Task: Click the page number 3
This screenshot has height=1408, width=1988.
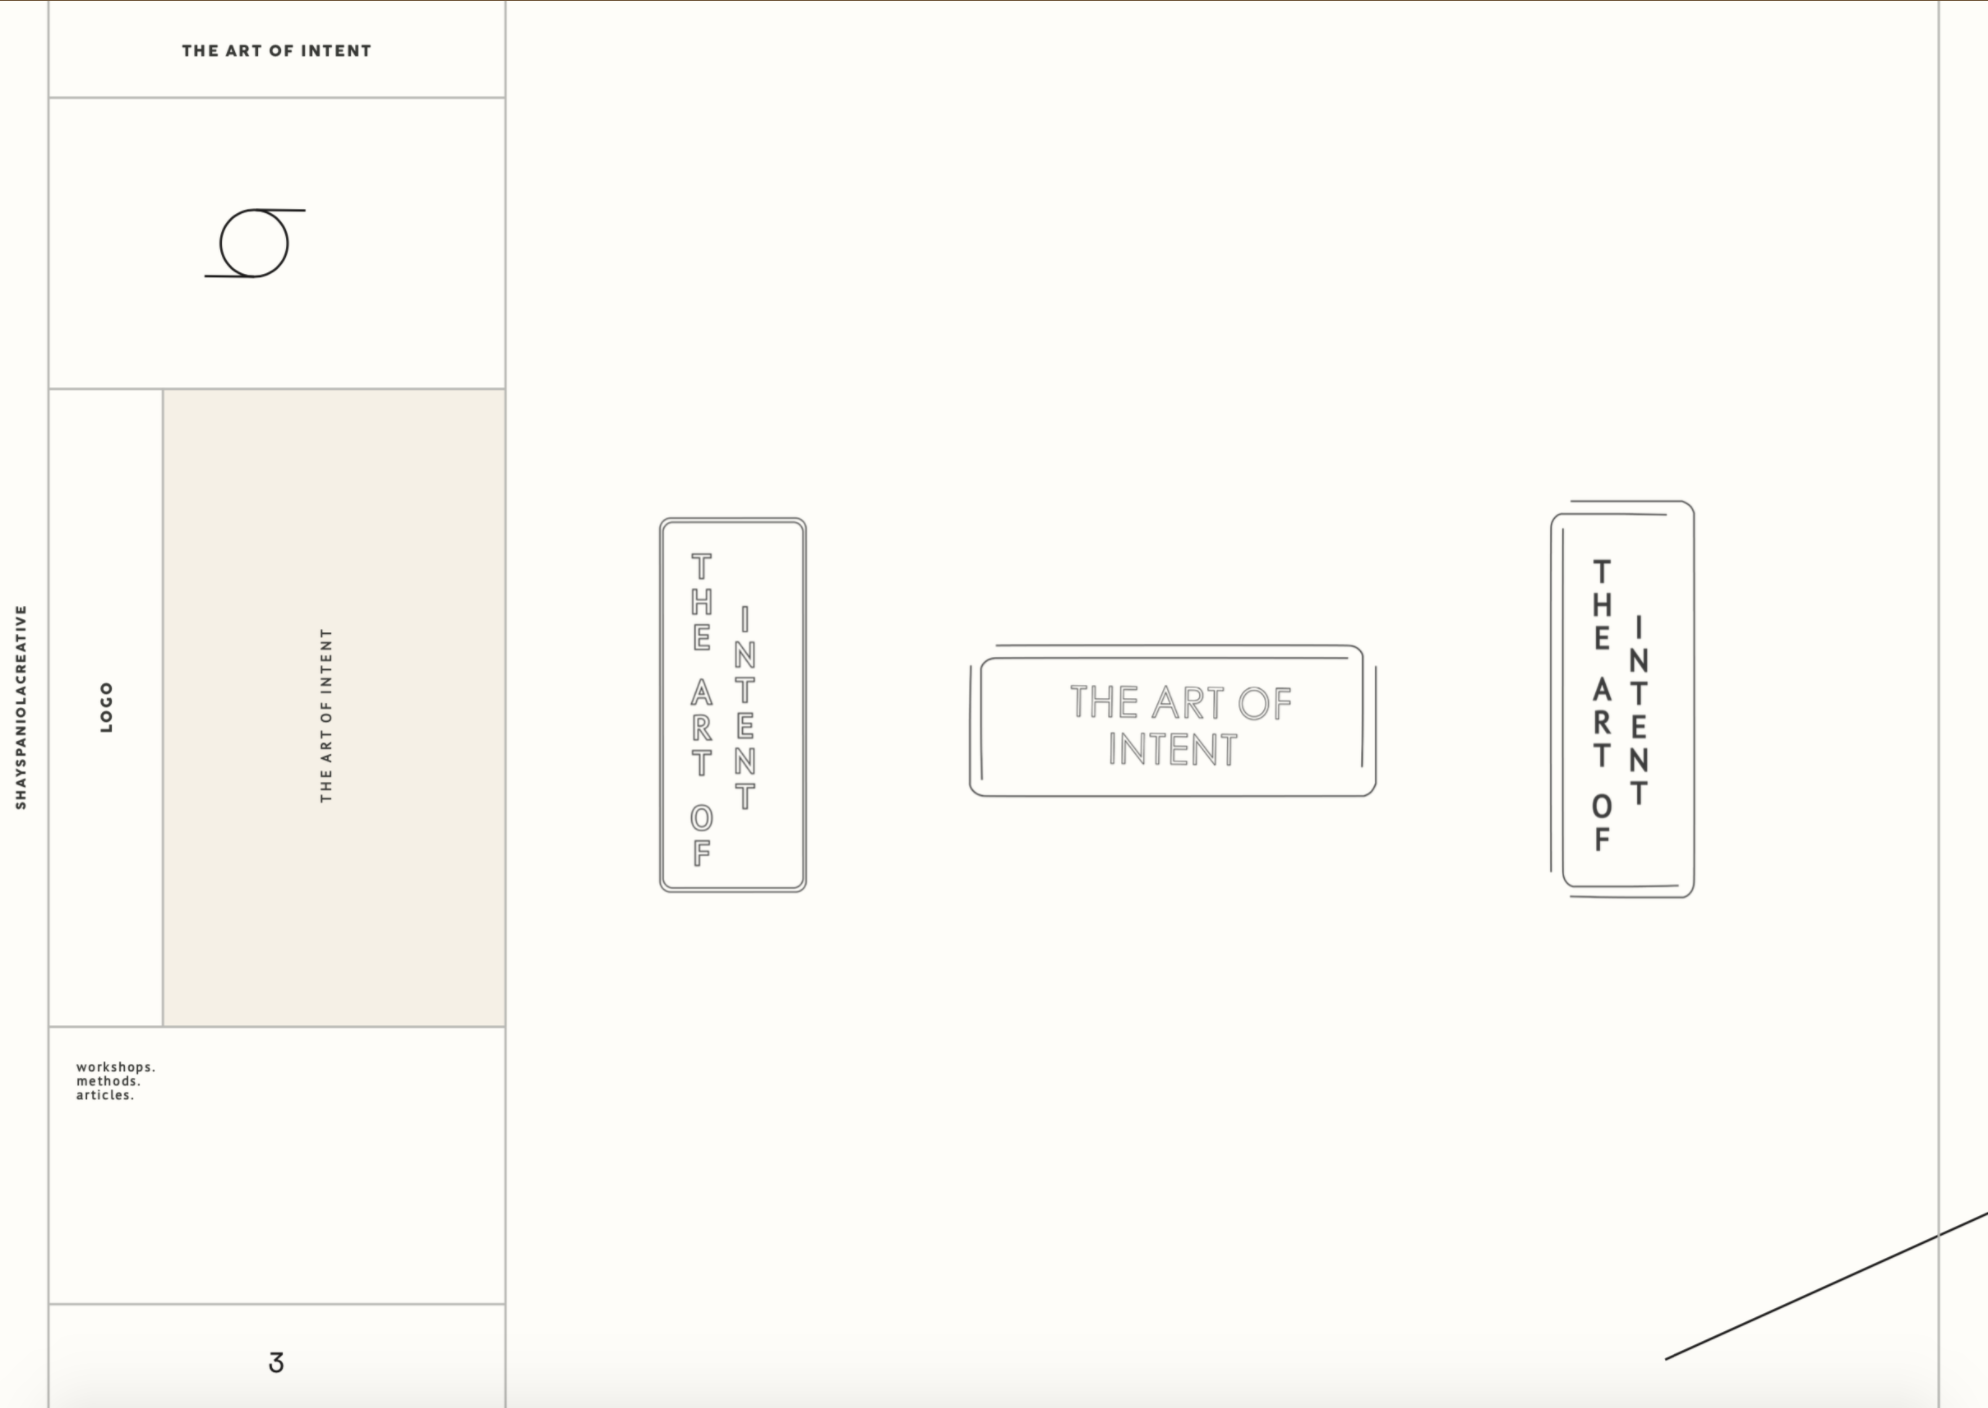Action: 276,1362
